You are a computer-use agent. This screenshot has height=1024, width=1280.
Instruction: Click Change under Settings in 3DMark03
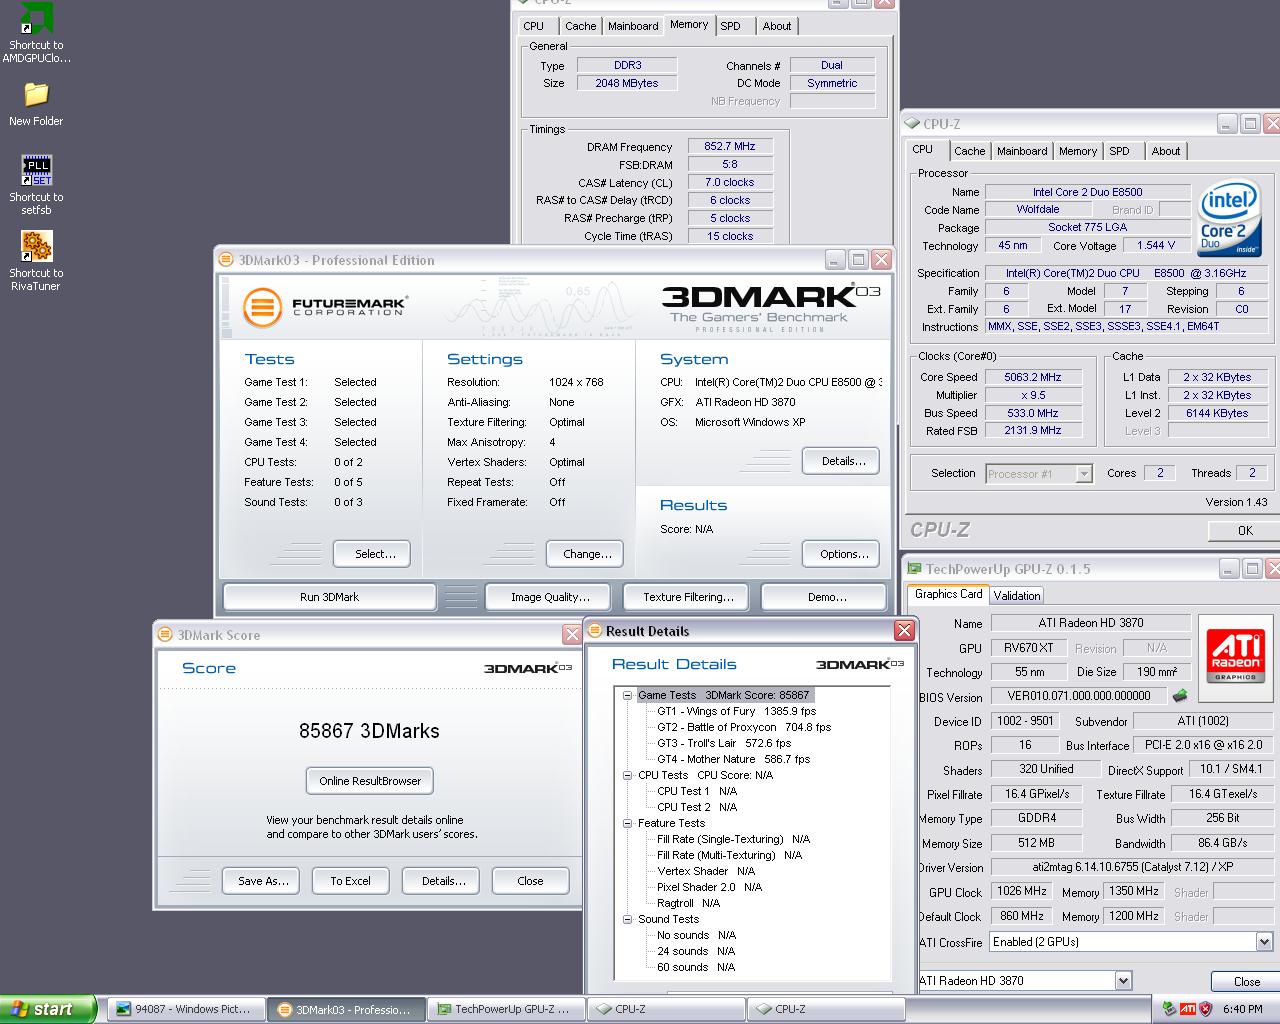tap(587, 554)
